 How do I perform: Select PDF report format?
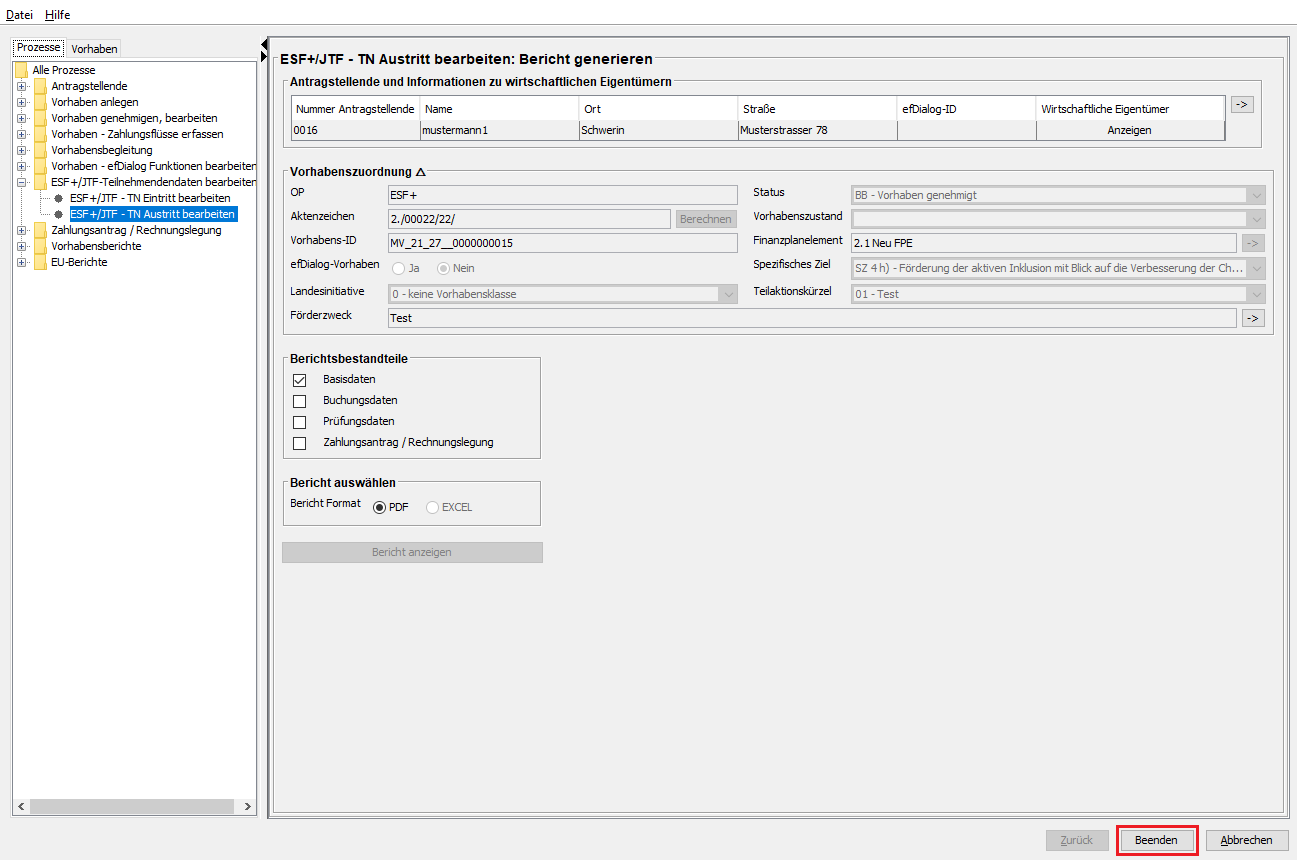click(x=380, y=507)
